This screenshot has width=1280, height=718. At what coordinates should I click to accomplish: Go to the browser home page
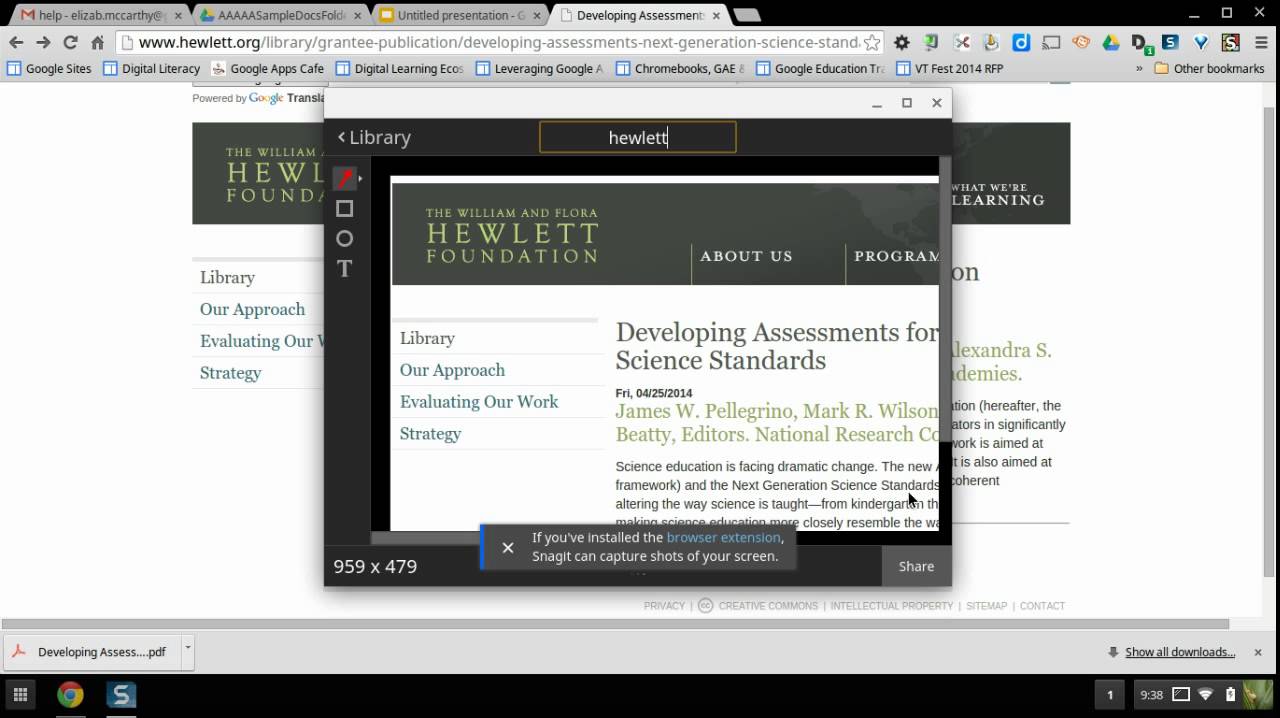97,42
